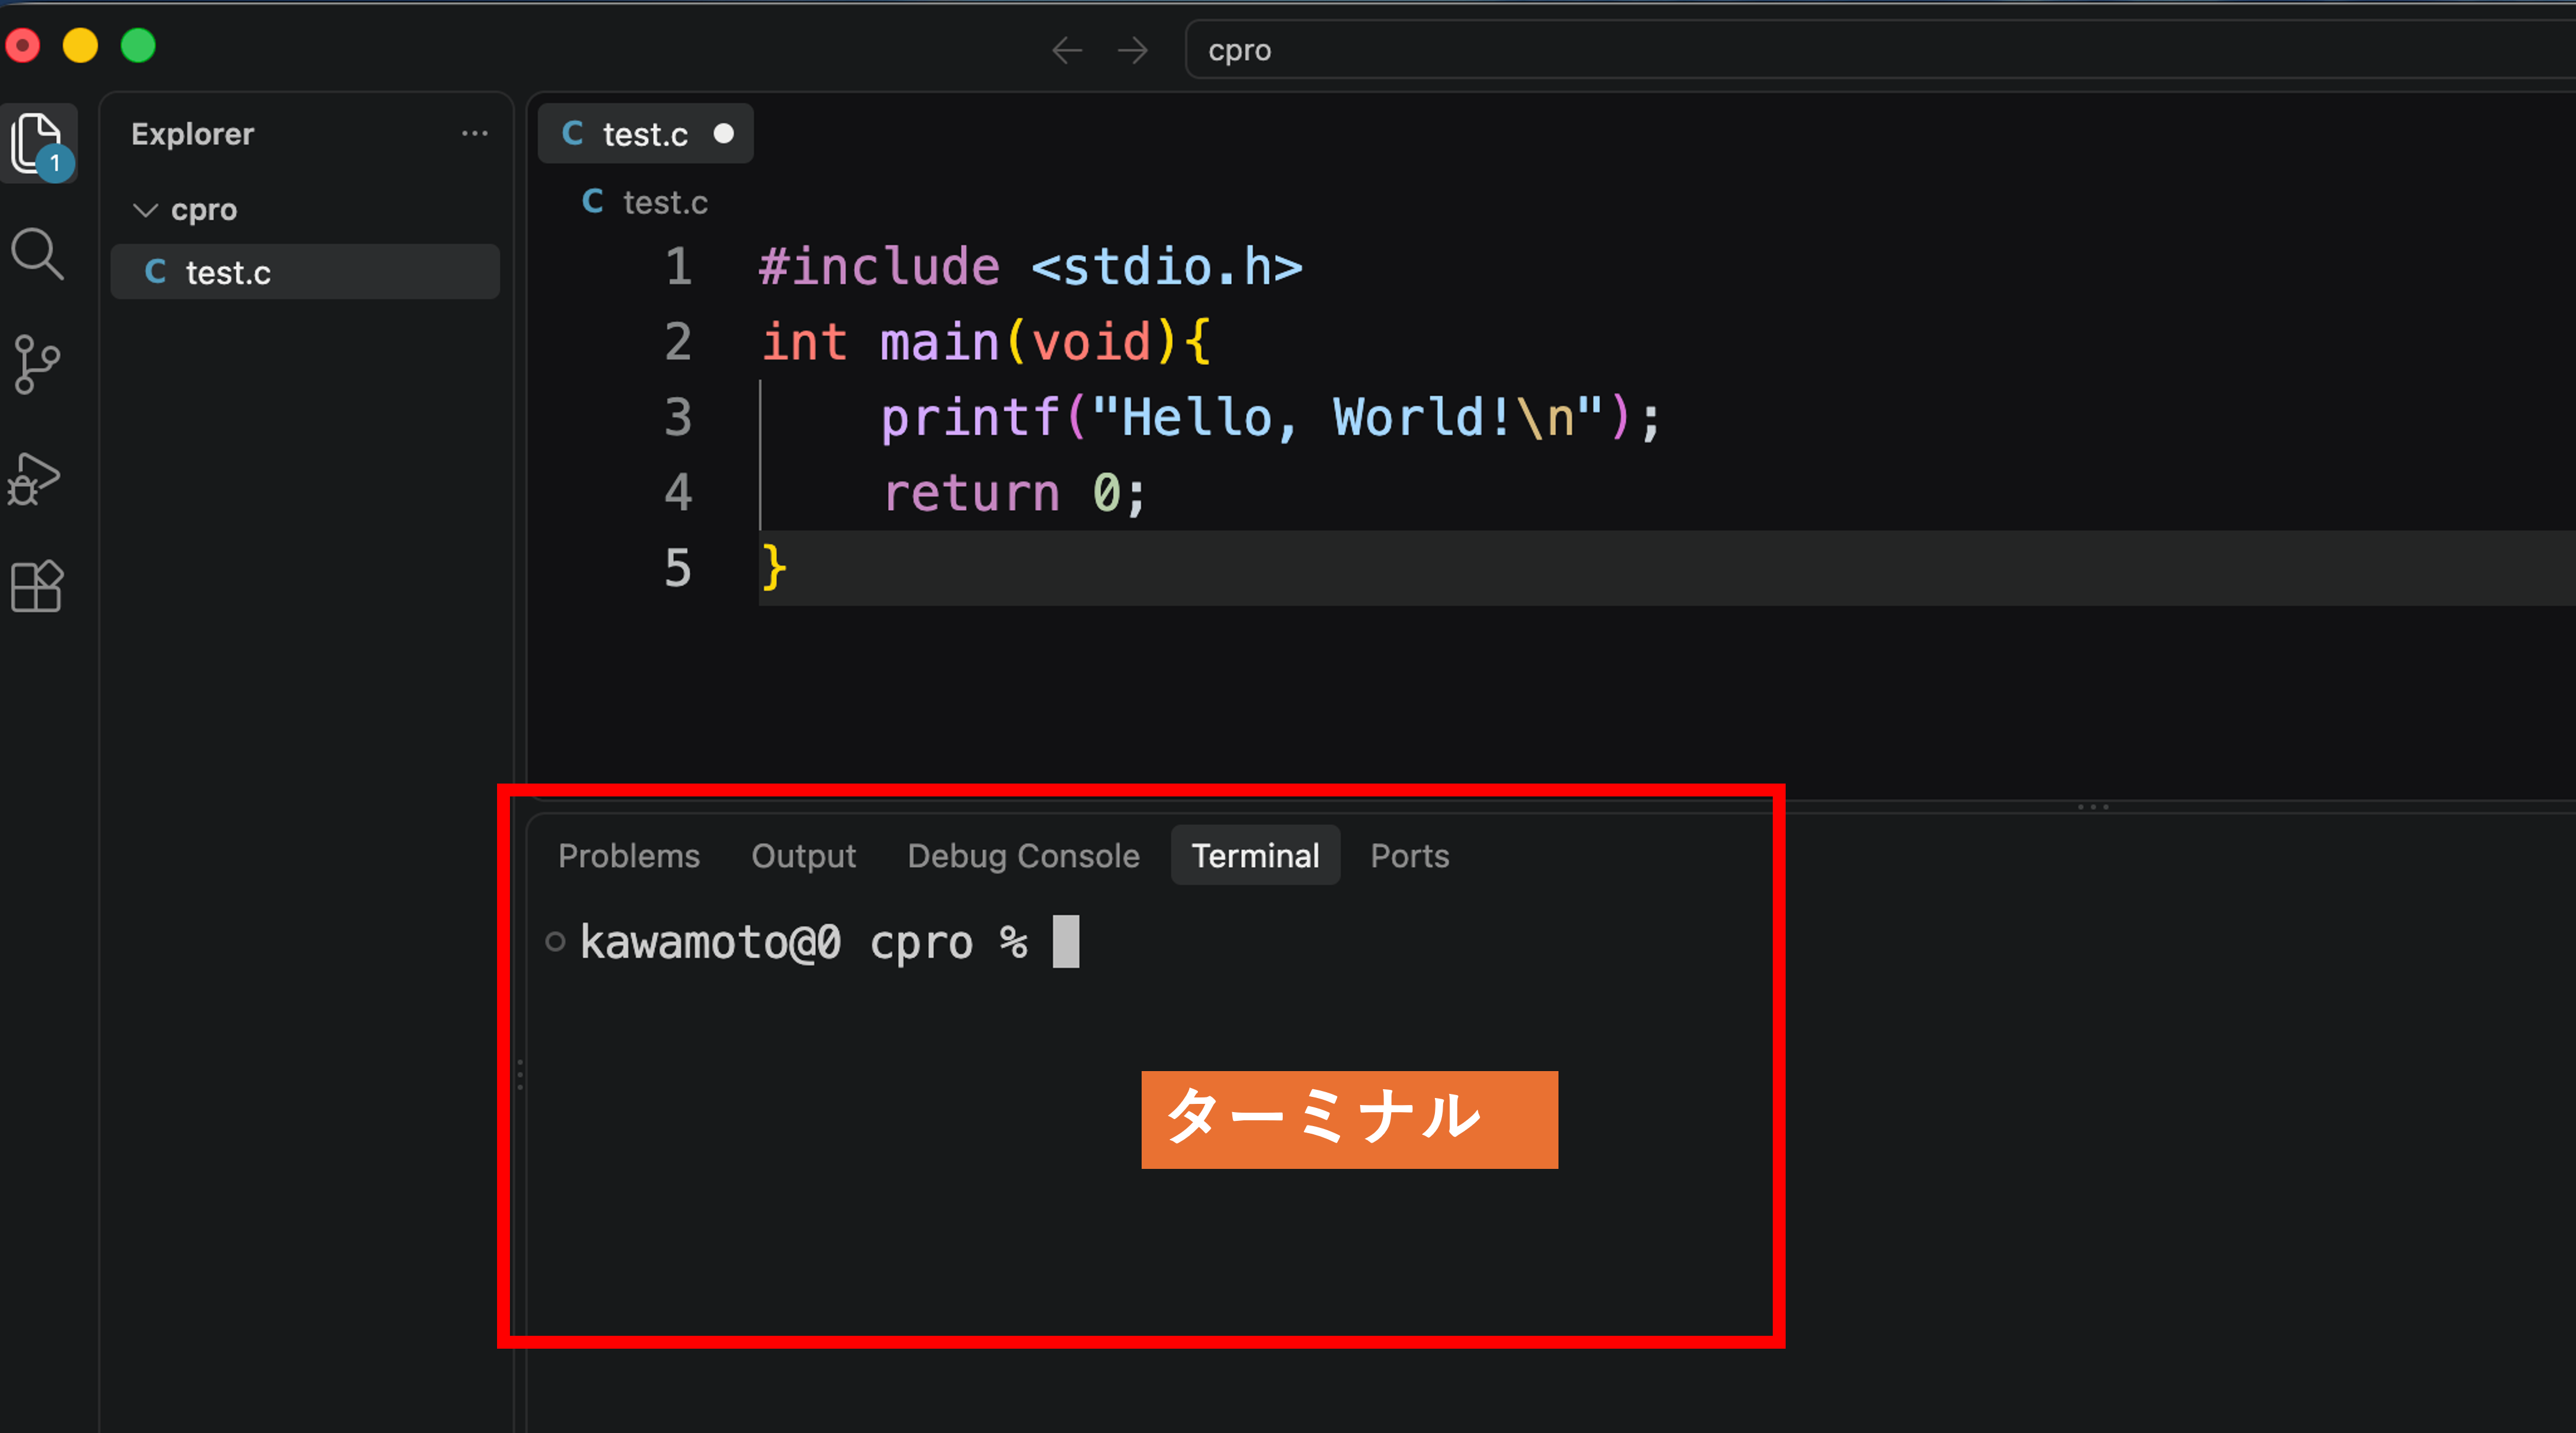Open the Run and Debug view icon
Screen dimensions: 2576x1433
pos(35,479)
